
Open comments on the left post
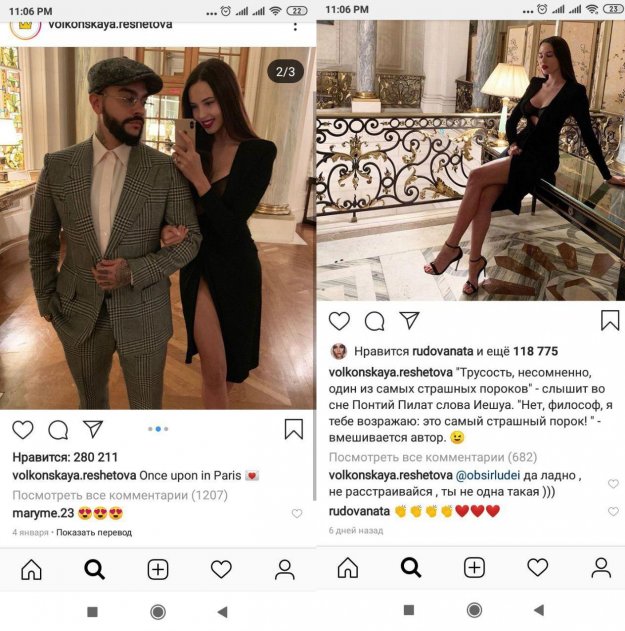pos(58,429)
